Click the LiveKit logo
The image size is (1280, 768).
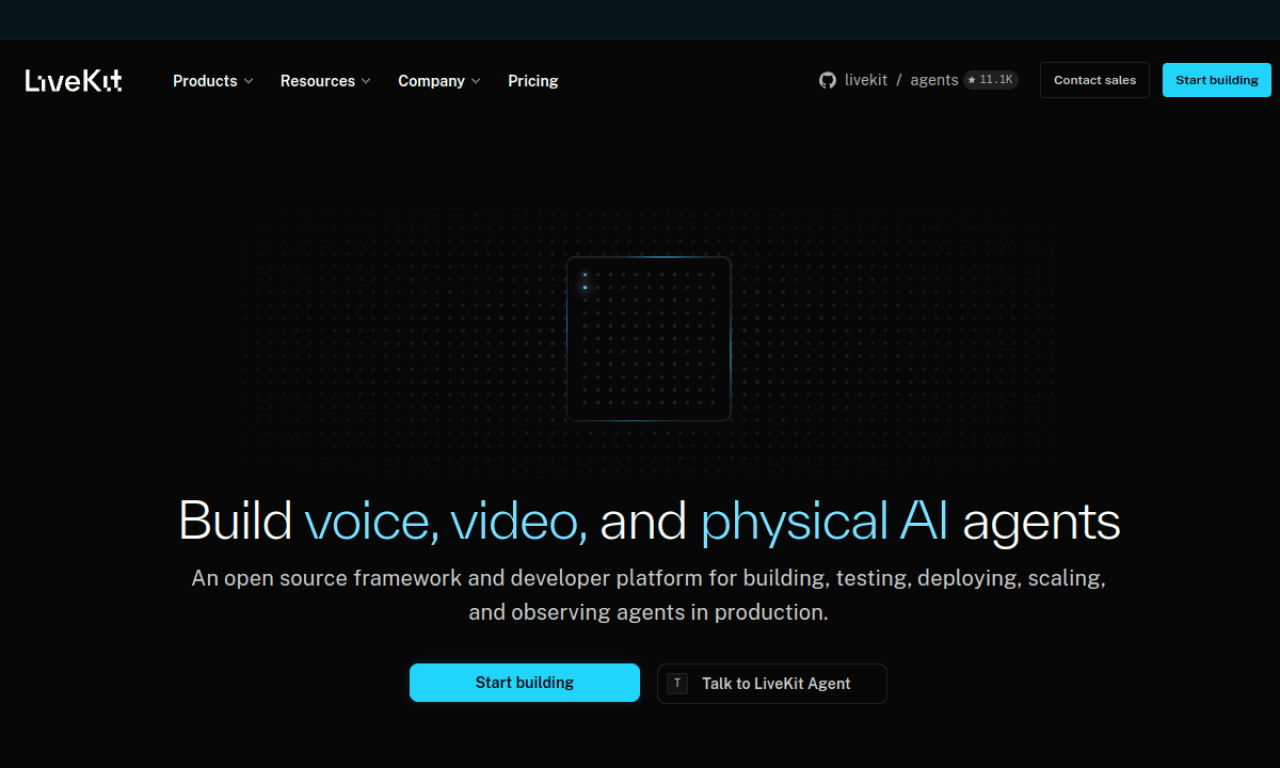tap(74, 81)
